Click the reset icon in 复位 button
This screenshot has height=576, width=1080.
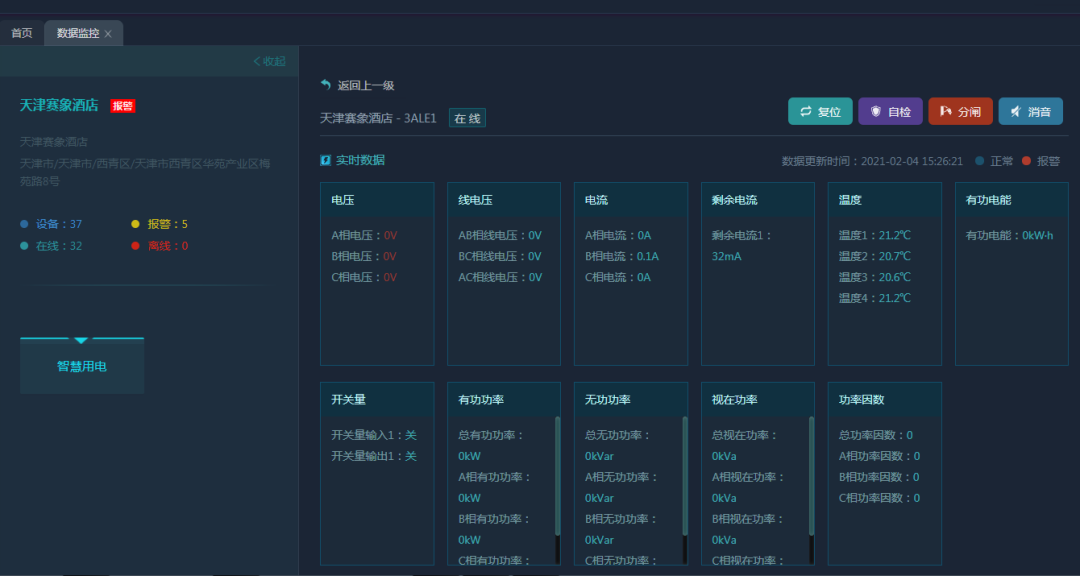[805, 112]
